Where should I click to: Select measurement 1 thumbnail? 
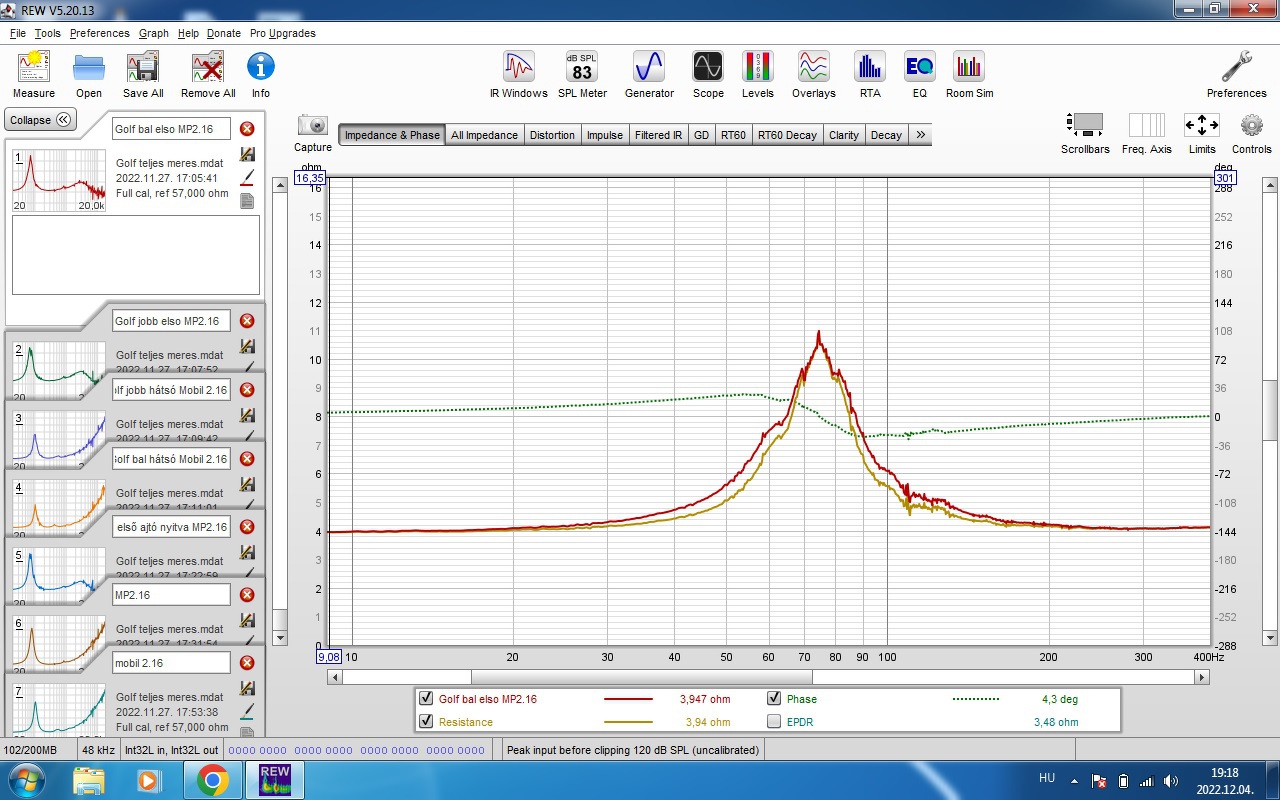click(59, 181)
